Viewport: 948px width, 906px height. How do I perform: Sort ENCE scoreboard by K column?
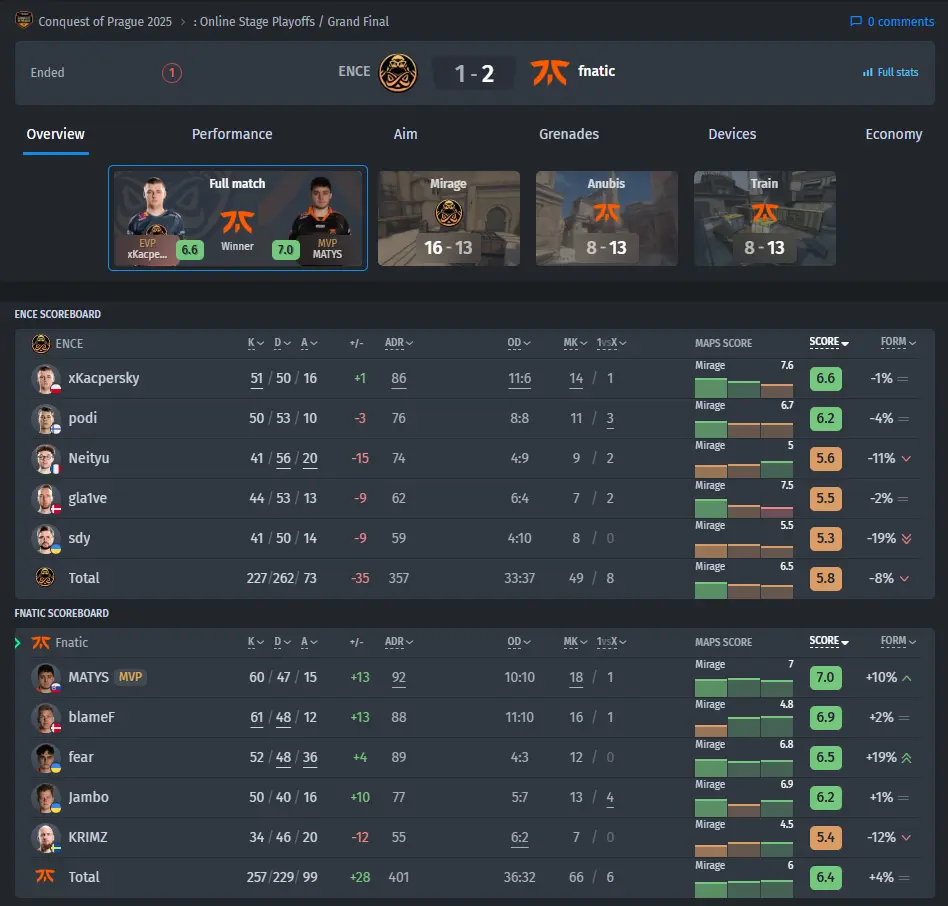pyautogui.click(x=256, y=343)
